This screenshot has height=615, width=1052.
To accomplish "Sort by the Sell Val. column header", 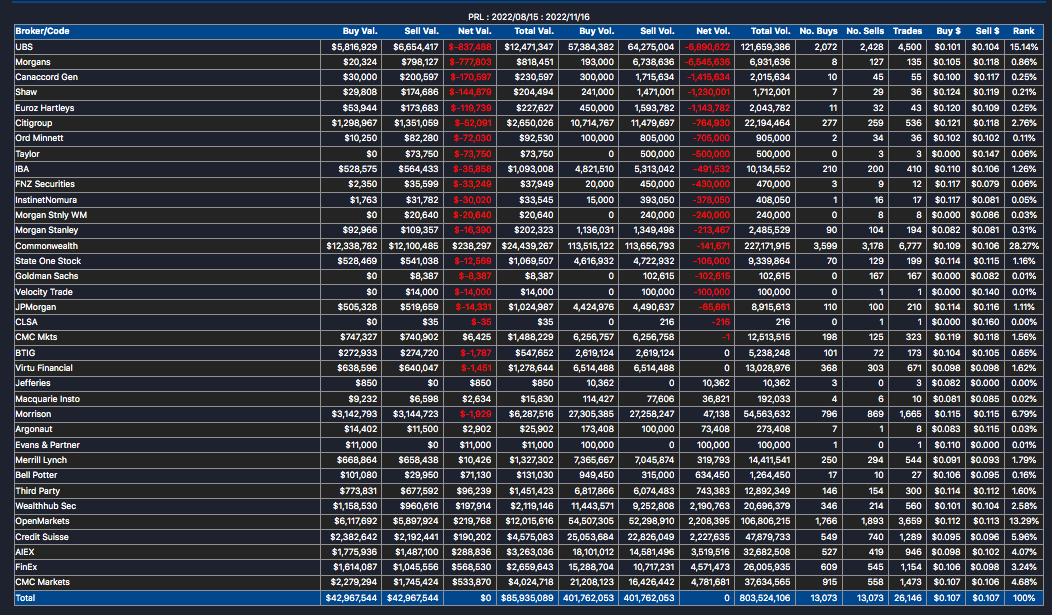I will point(421,31).
